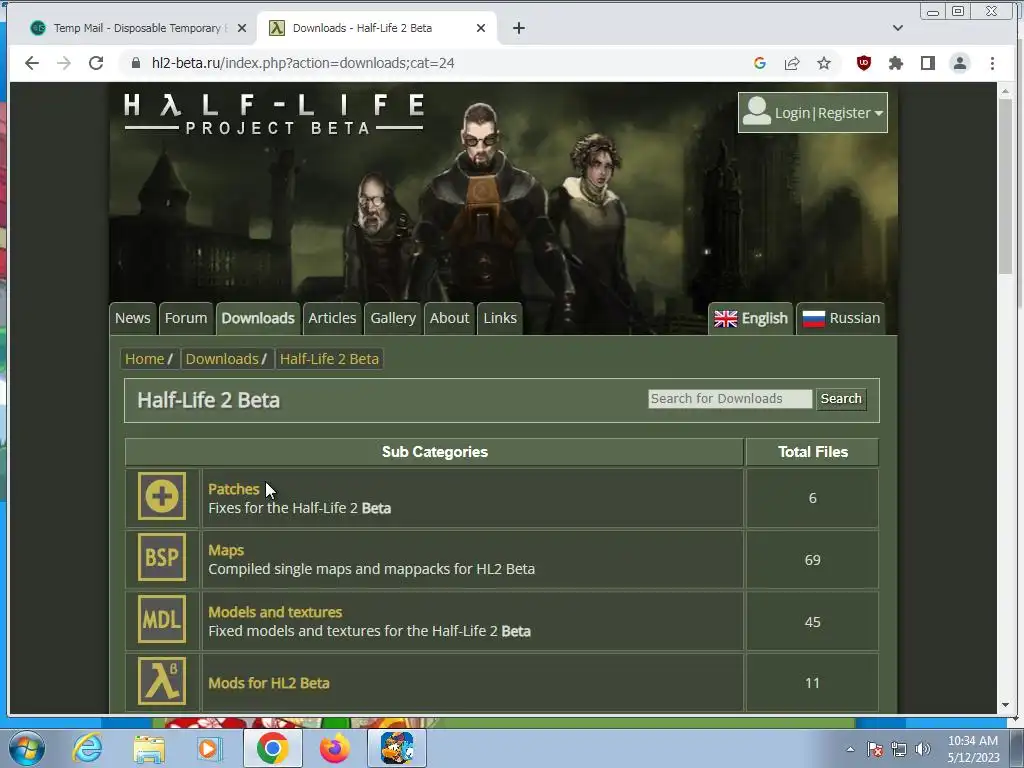
Task: Switch site language to Russian
Action: [841, 318]
